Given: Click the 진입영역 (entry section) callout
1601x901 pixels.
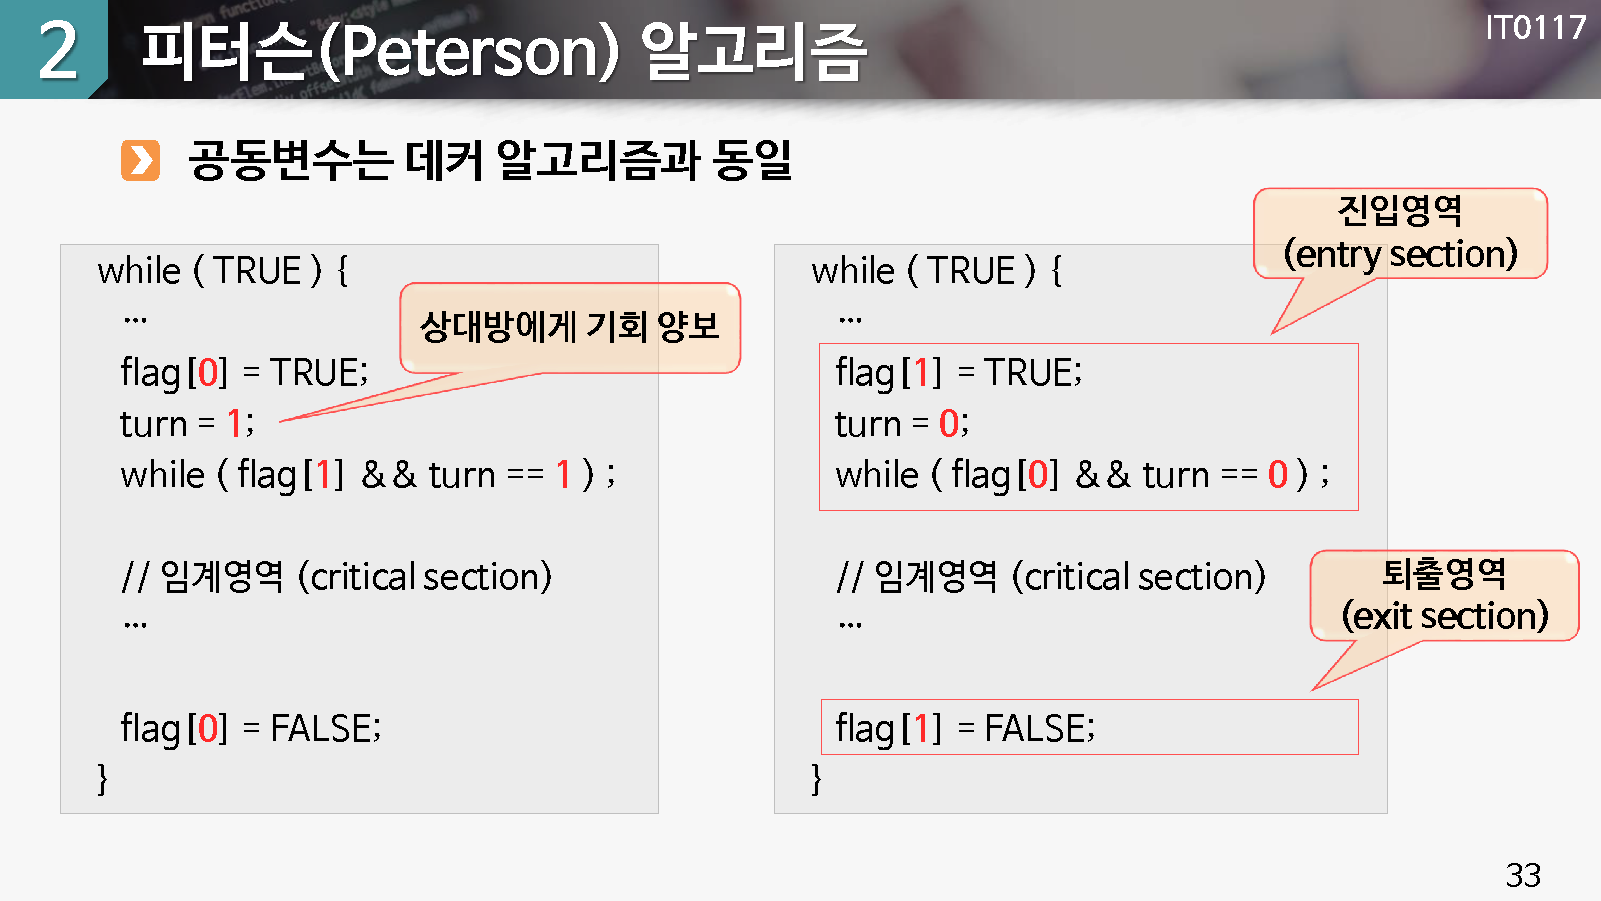Looking at the screenshot, I should coord(1400,233).
